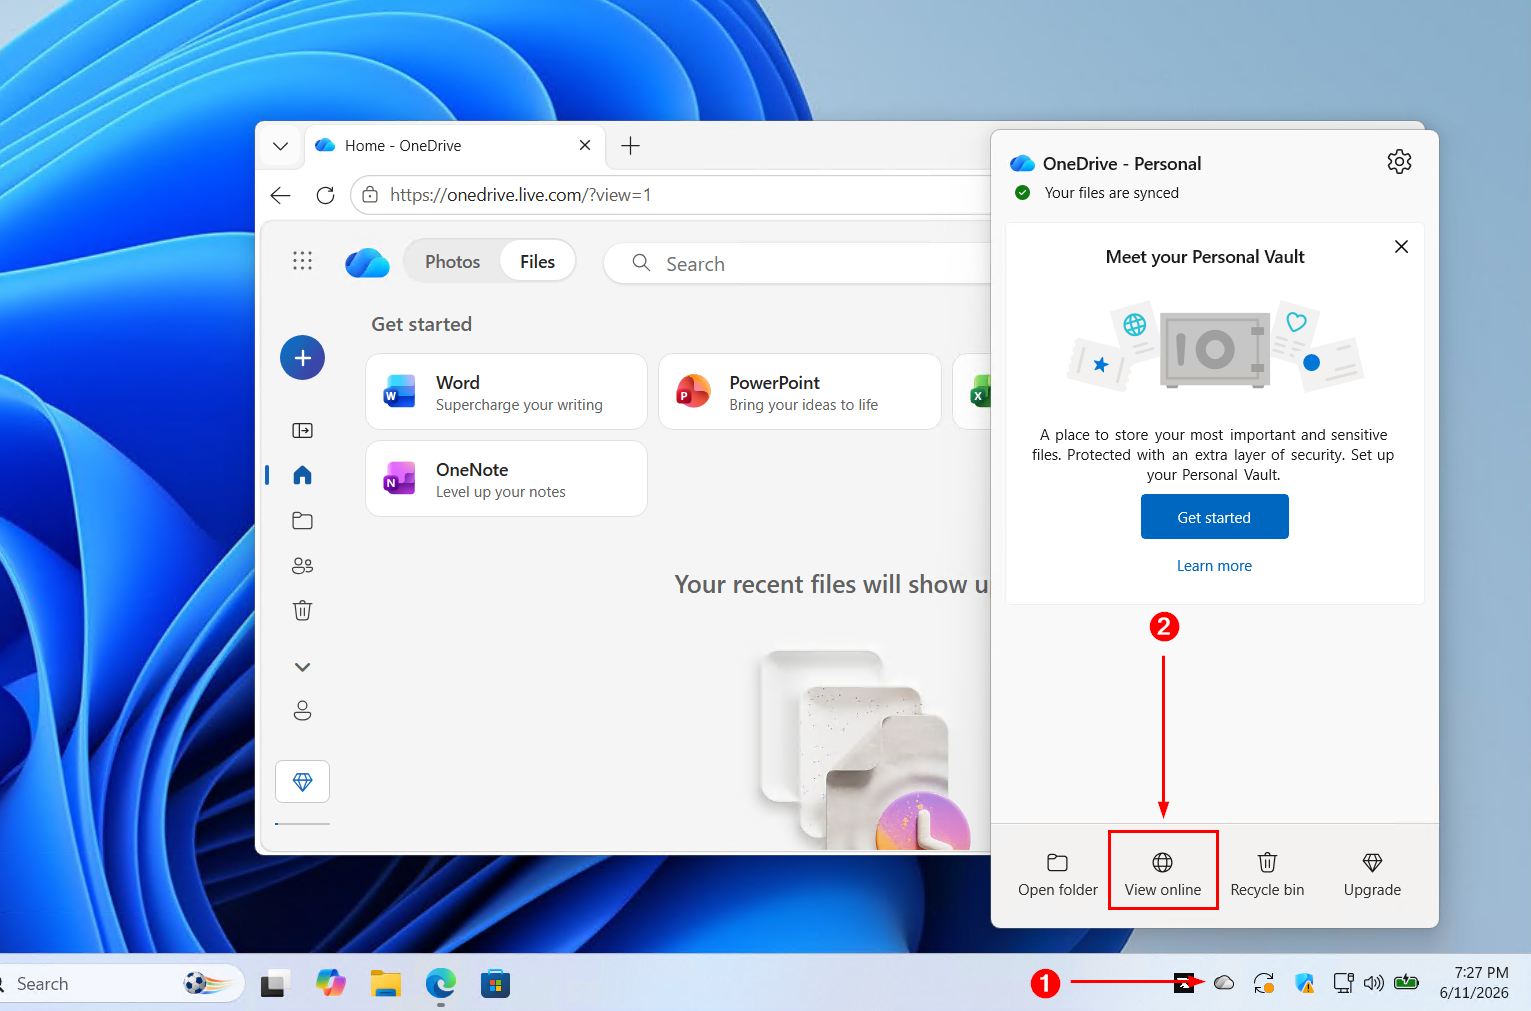Open a new browser tab
This screenshot has width=1531, height=1011.
click(630, 146)
